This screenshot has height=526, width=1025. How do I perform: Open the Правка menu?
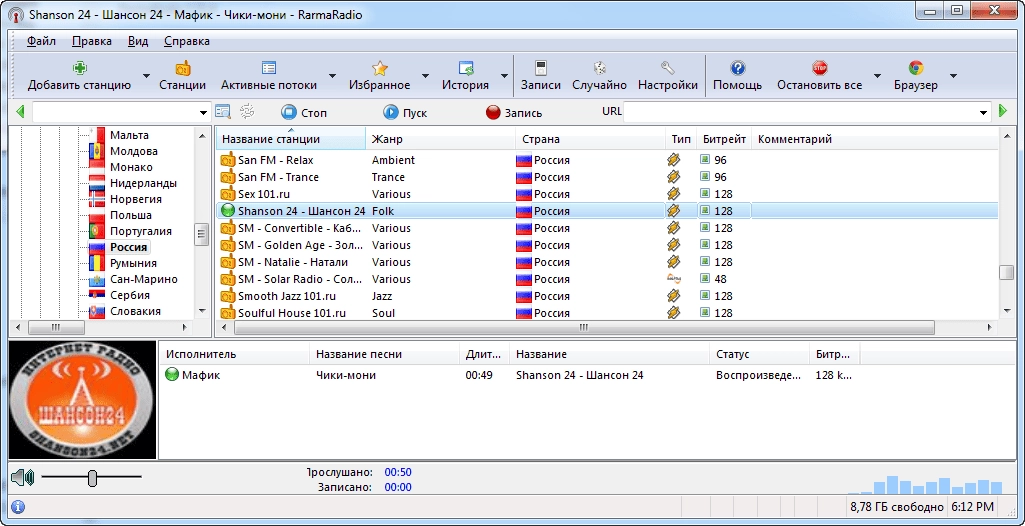(92, 41)
